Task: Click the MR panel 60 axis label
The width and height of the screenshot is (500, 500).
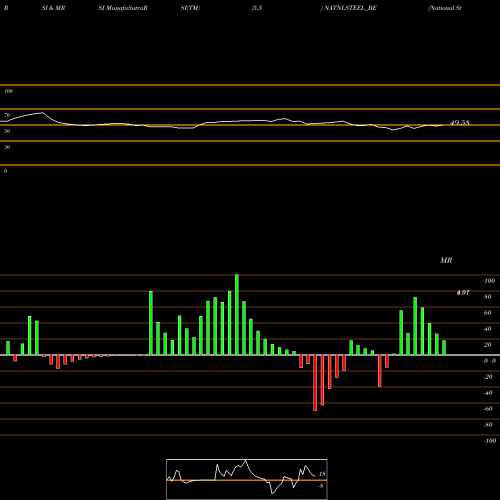Action: coord(488,313)
